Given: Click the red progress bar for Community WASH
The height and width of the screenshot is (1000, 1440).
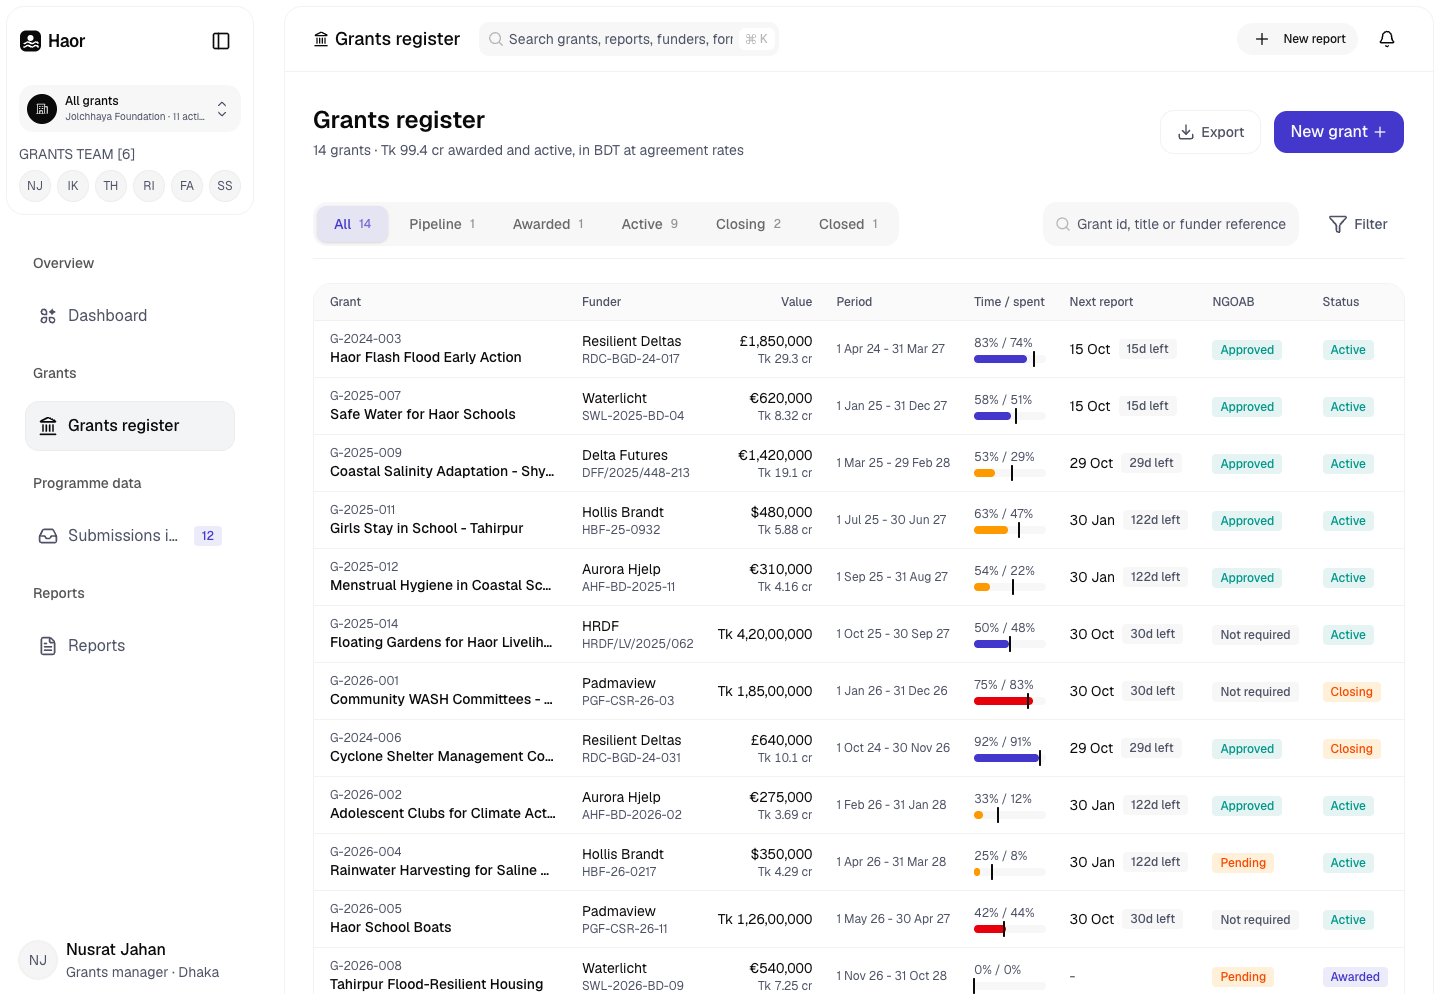Looking at the screenshot, I should pos(1009,701).
